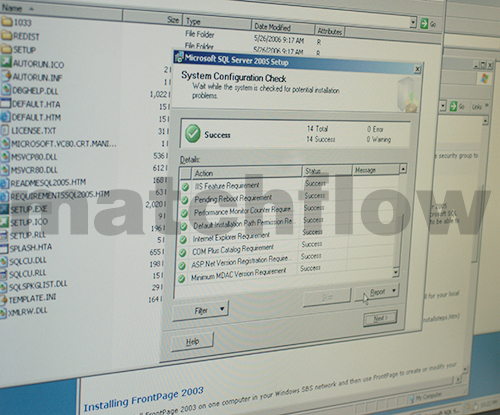This screenshot has height=415, width=500.
Task: Click the MSVCP80.DLL file icon
Action: pyautogui.click(x=5, y=156)
